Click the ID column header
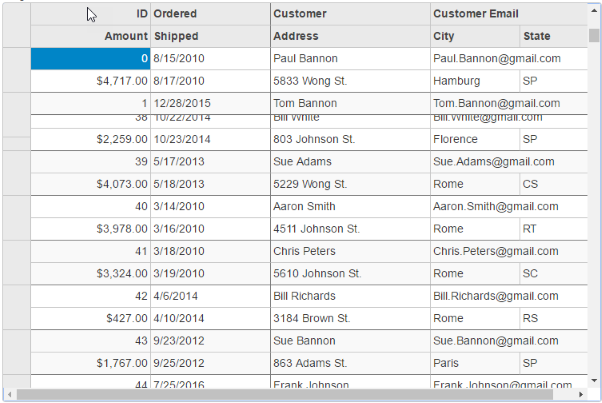The width and height of the screenshot is (602, 403). [91, 14]
